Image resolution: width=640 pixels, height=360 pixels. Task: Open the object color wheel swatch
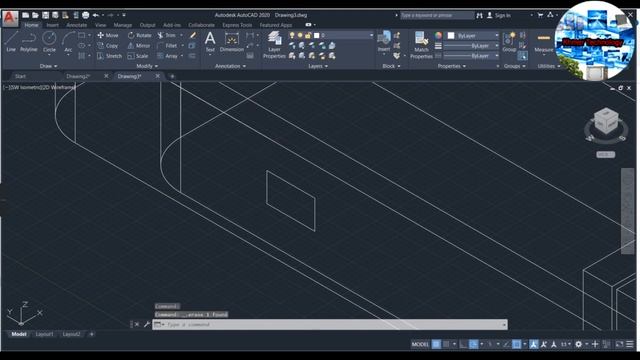438,36
